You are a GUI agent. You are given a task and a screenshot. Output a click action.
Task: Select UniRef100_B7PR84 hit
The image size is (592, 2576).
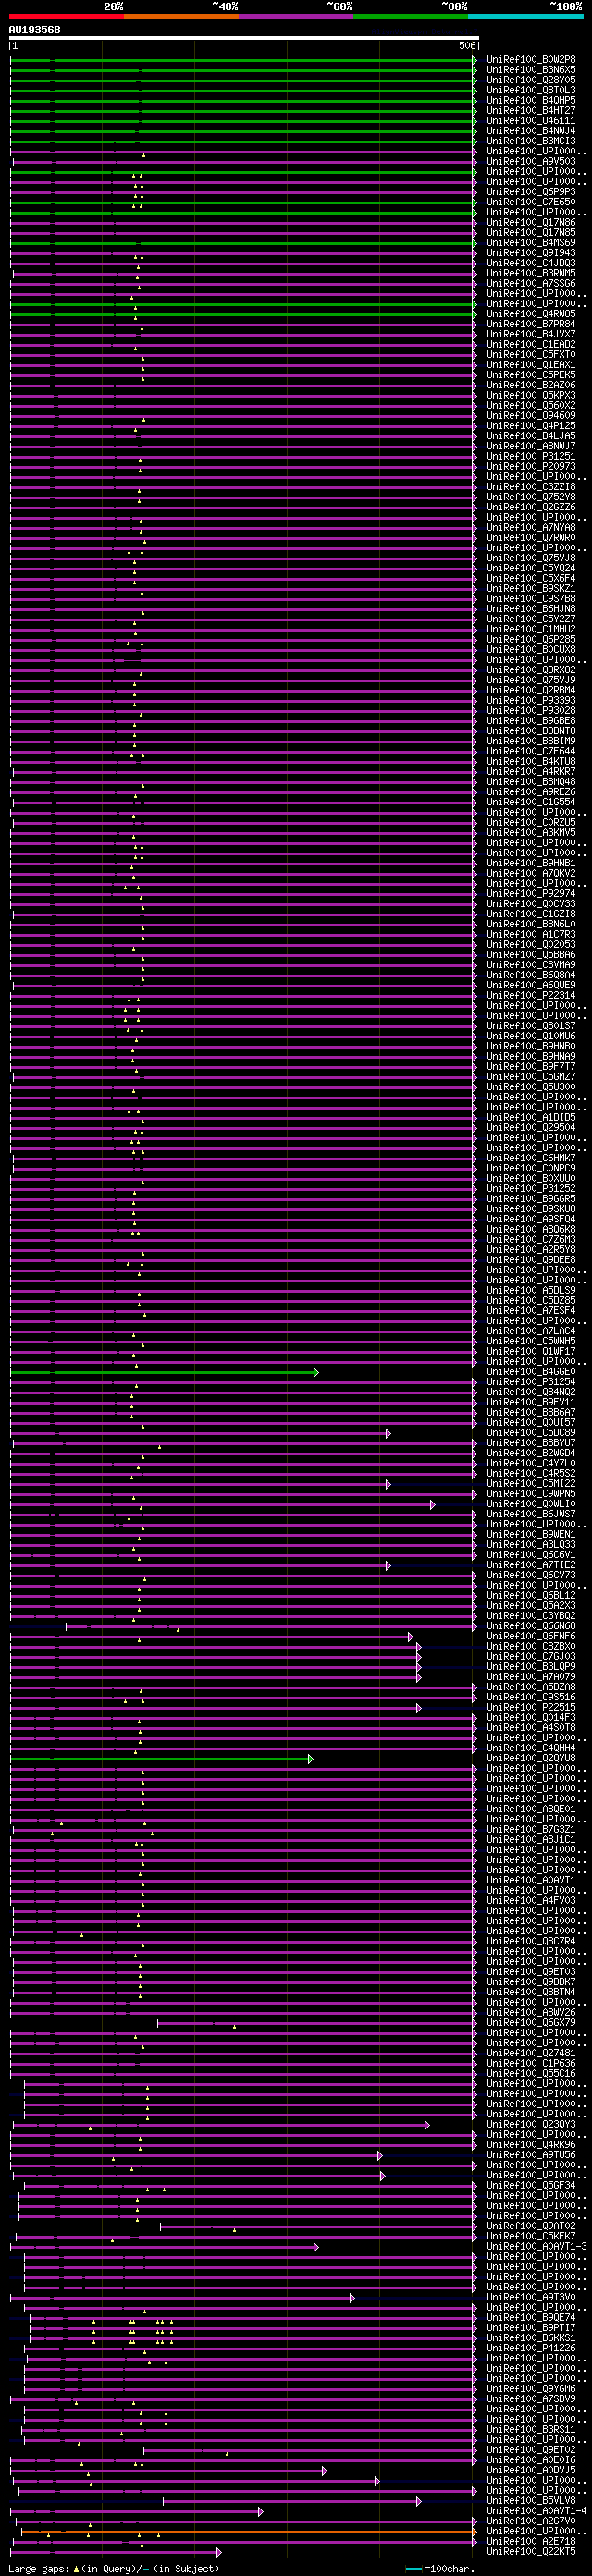[531, 324]
